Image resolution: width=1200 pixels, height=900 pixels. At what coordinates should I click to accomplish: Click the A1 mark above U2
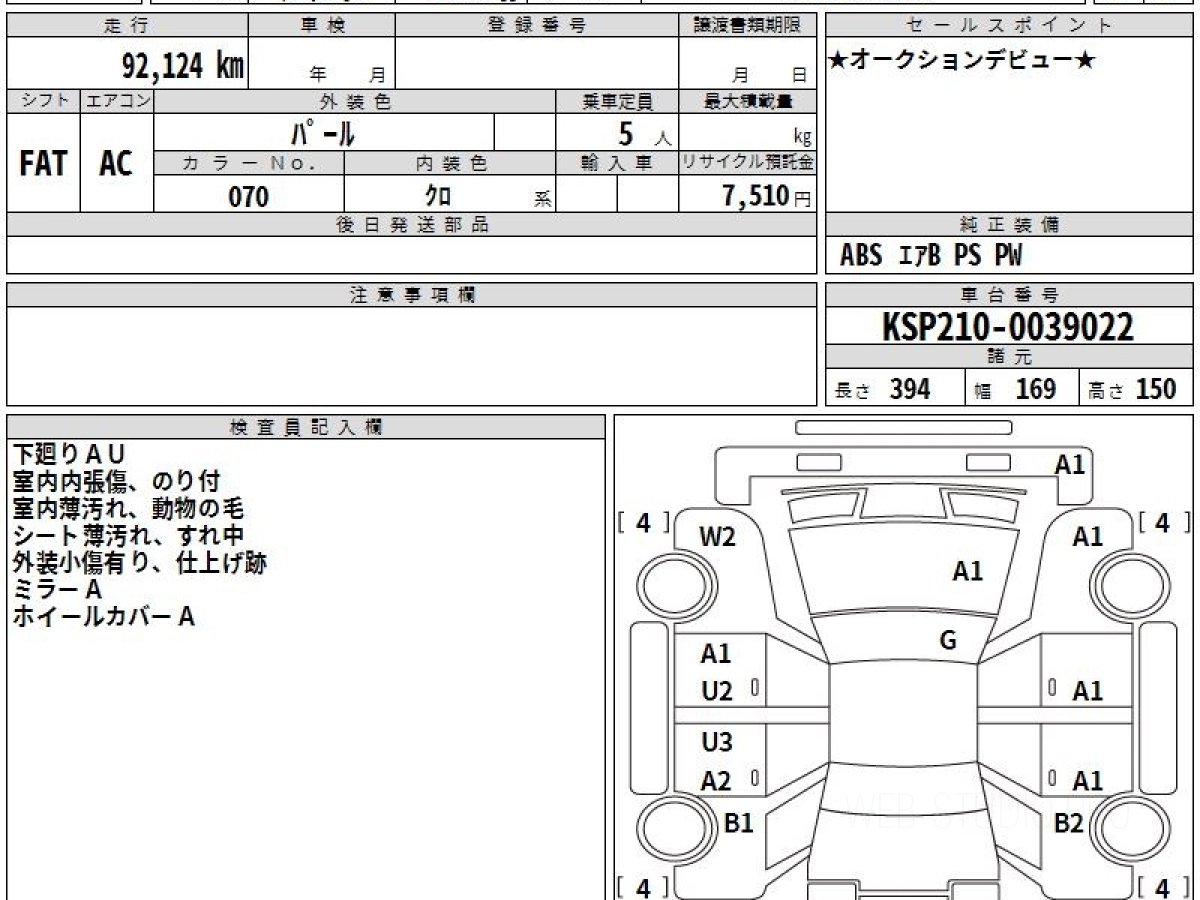[x=716, y=654]
